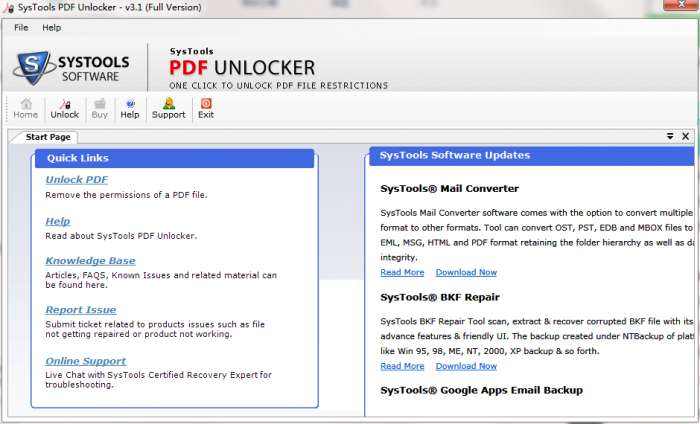The image size is (700, 424).
Task: Open the Knowledge Base link
Action: tap(91, 261)
